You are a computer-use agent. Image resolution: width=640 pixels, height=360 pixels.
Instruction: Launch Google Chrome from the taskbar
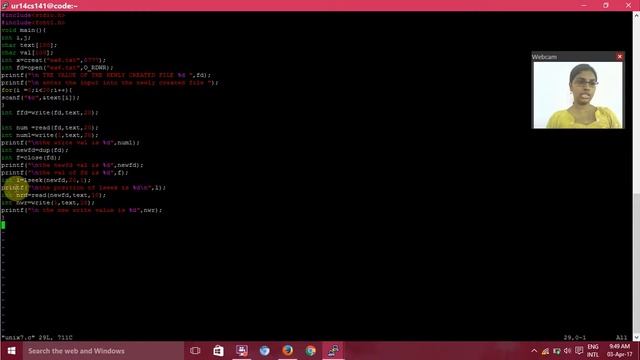tap(311, 351)
